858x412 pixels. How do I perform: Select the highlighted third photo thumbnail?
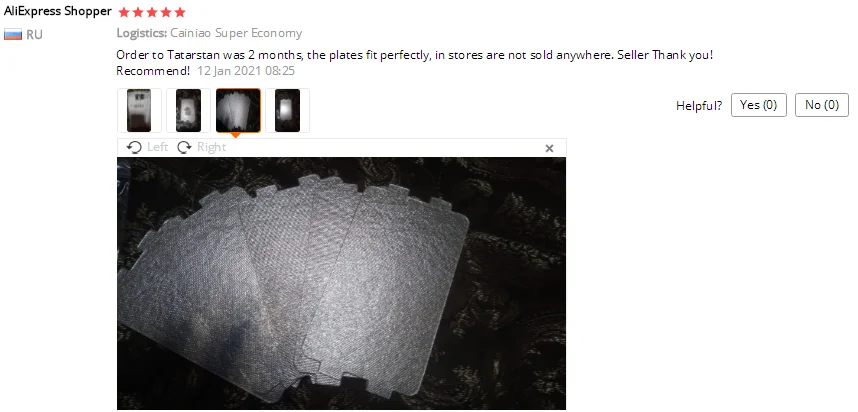238,111
